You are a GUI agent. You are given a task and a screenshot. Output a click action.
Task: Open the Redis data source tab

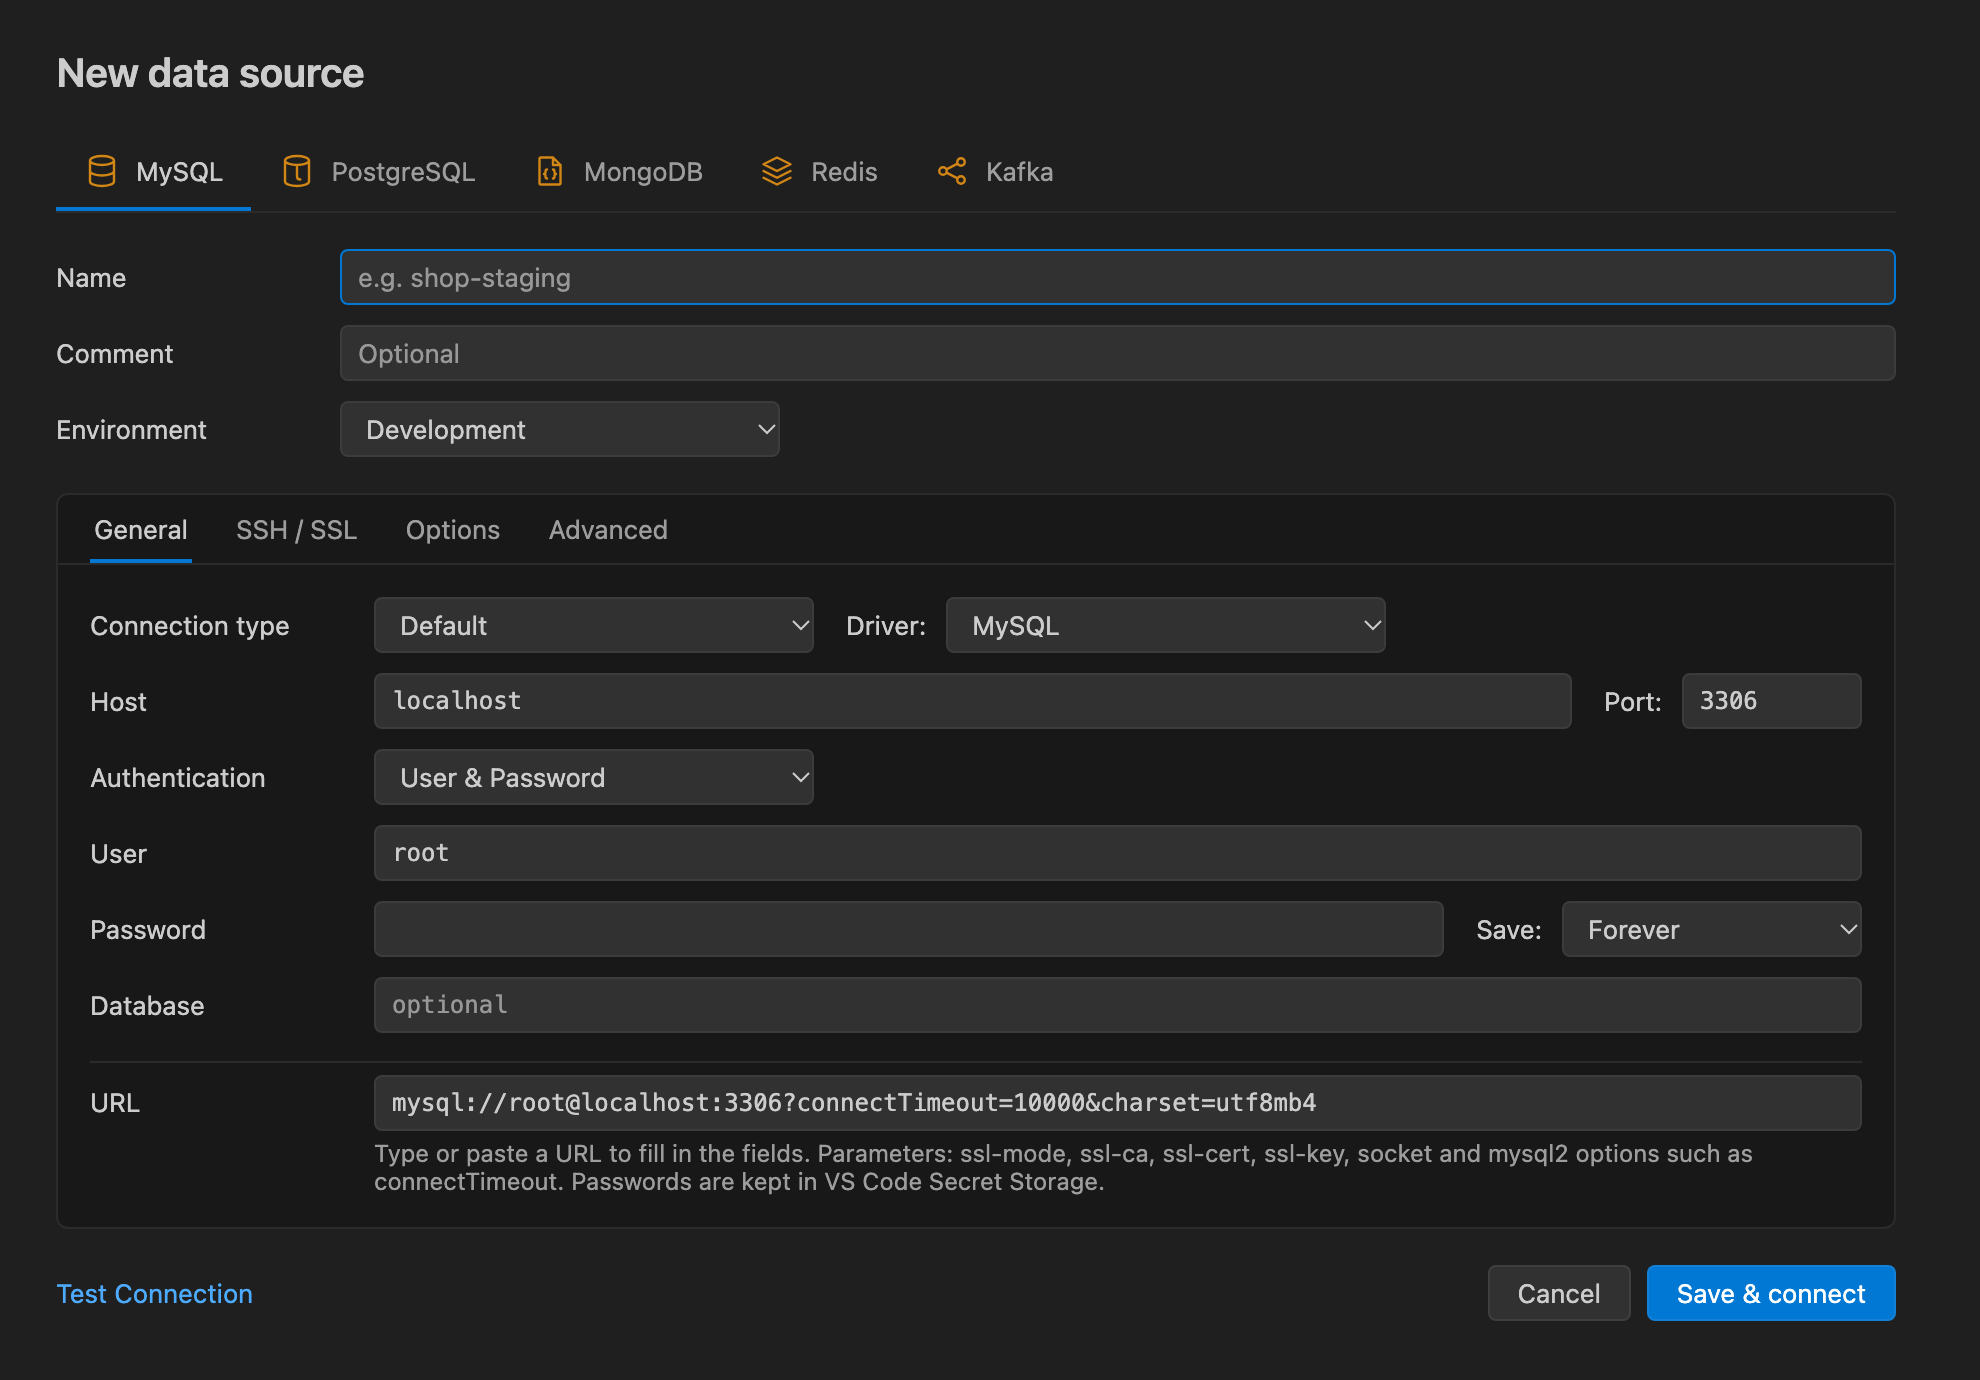click(819, 172)
